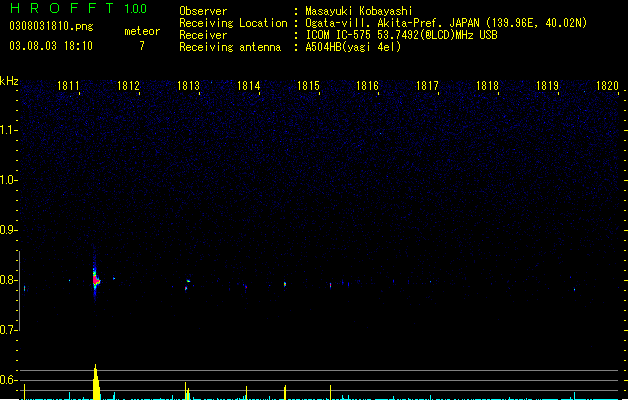Click the A504HB yagi antenna text
The height and width of the screenshot is (400, 629).
(x=353, y=47)
